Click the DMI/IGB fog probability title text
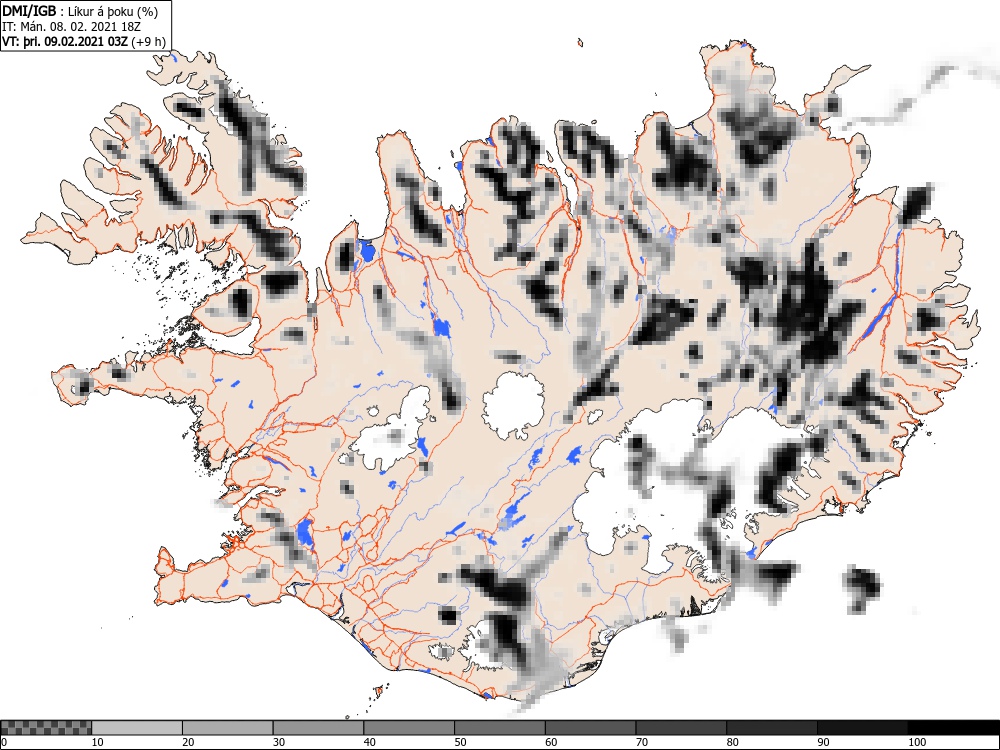1000x750 pixels. [80, 11]
